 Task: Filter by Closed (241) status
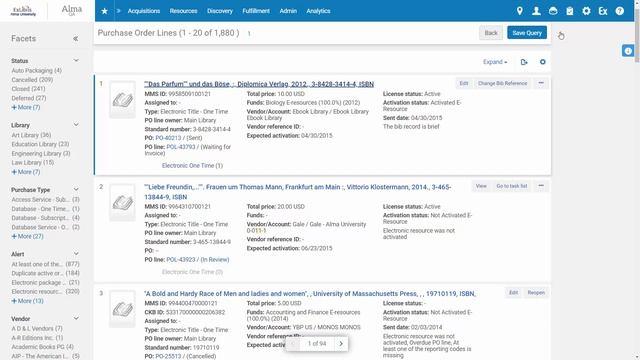28,89
